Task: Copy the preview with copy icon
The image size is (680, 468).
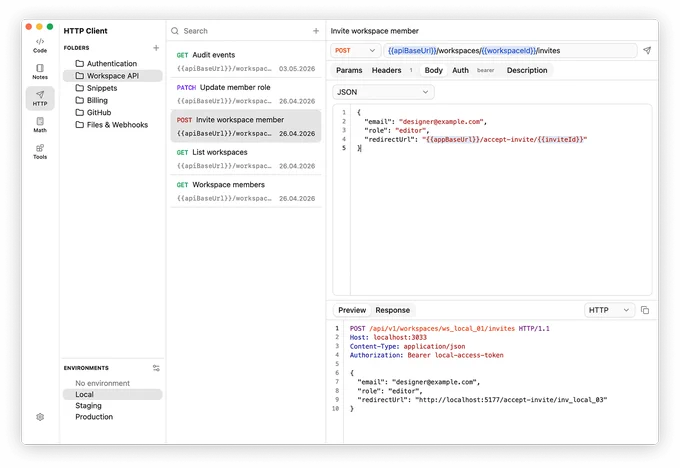Action: 645,310
